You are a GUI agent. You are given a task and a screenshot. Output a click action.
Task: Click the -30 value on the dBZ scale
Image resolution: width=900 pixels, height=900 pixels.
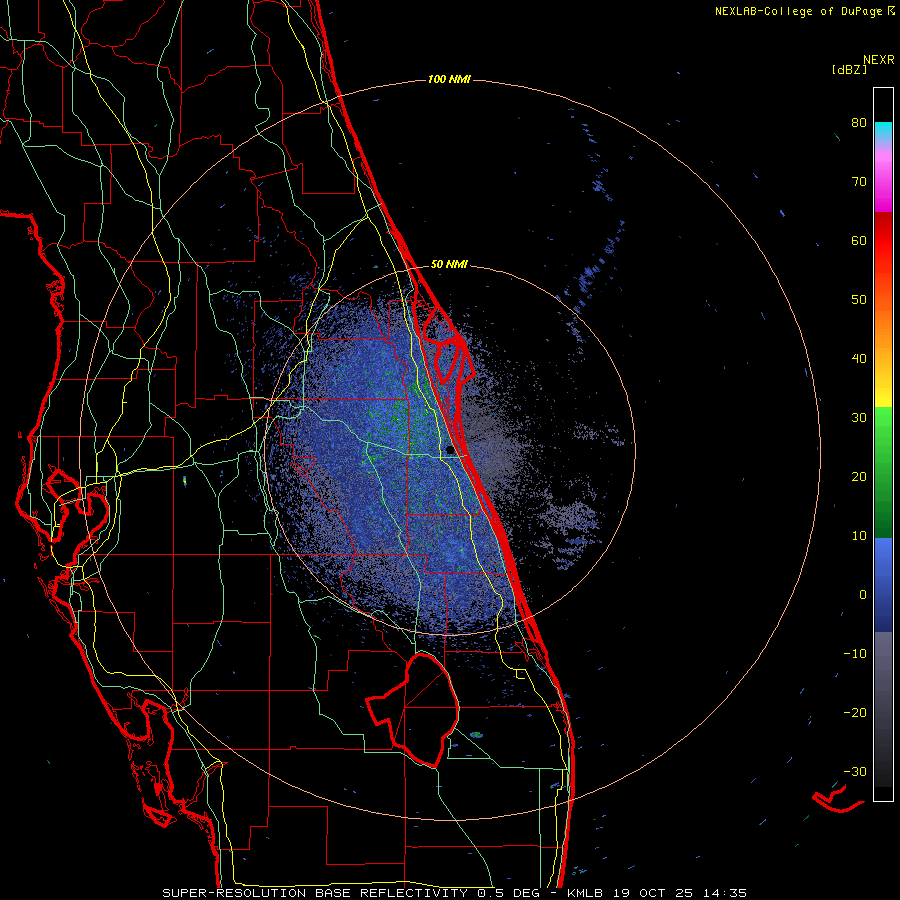[x=855, y=771]
